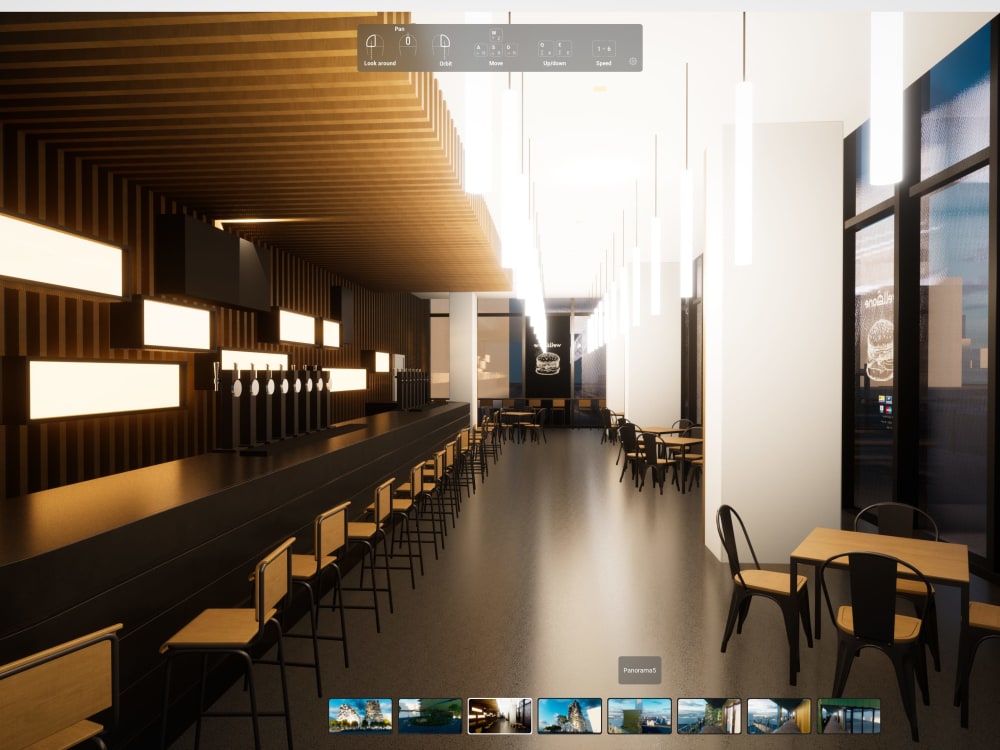Click the 'Speed' label
Image resolution: width=1000 pixels, height=750 pixels.
tap(604, 63)
